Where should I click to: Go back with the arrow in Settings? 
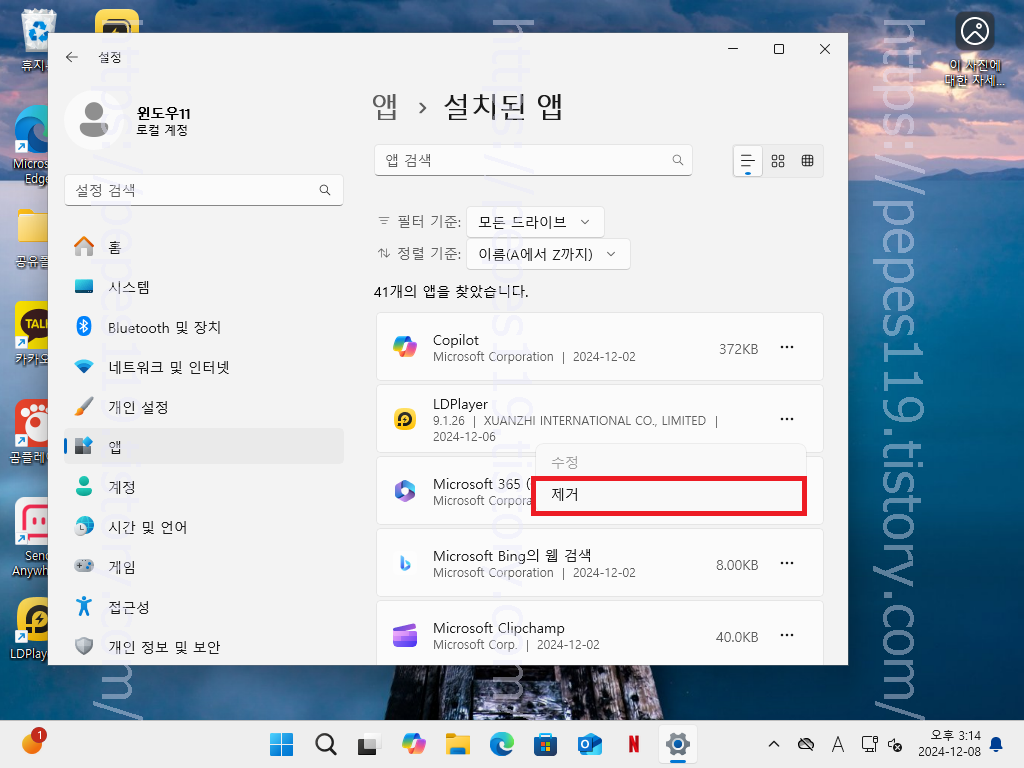click(72, 57)
